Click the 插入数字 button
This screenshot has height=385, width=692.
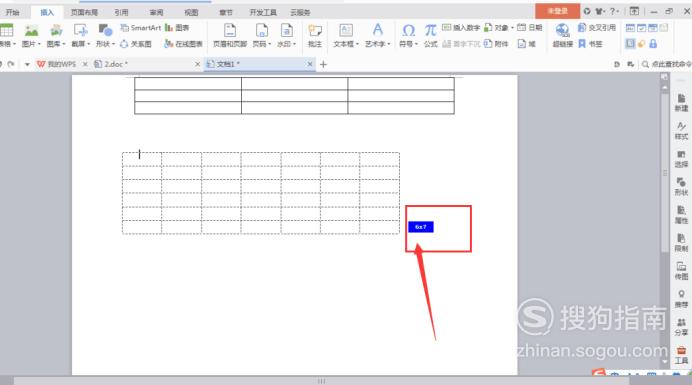pos(461,28)
